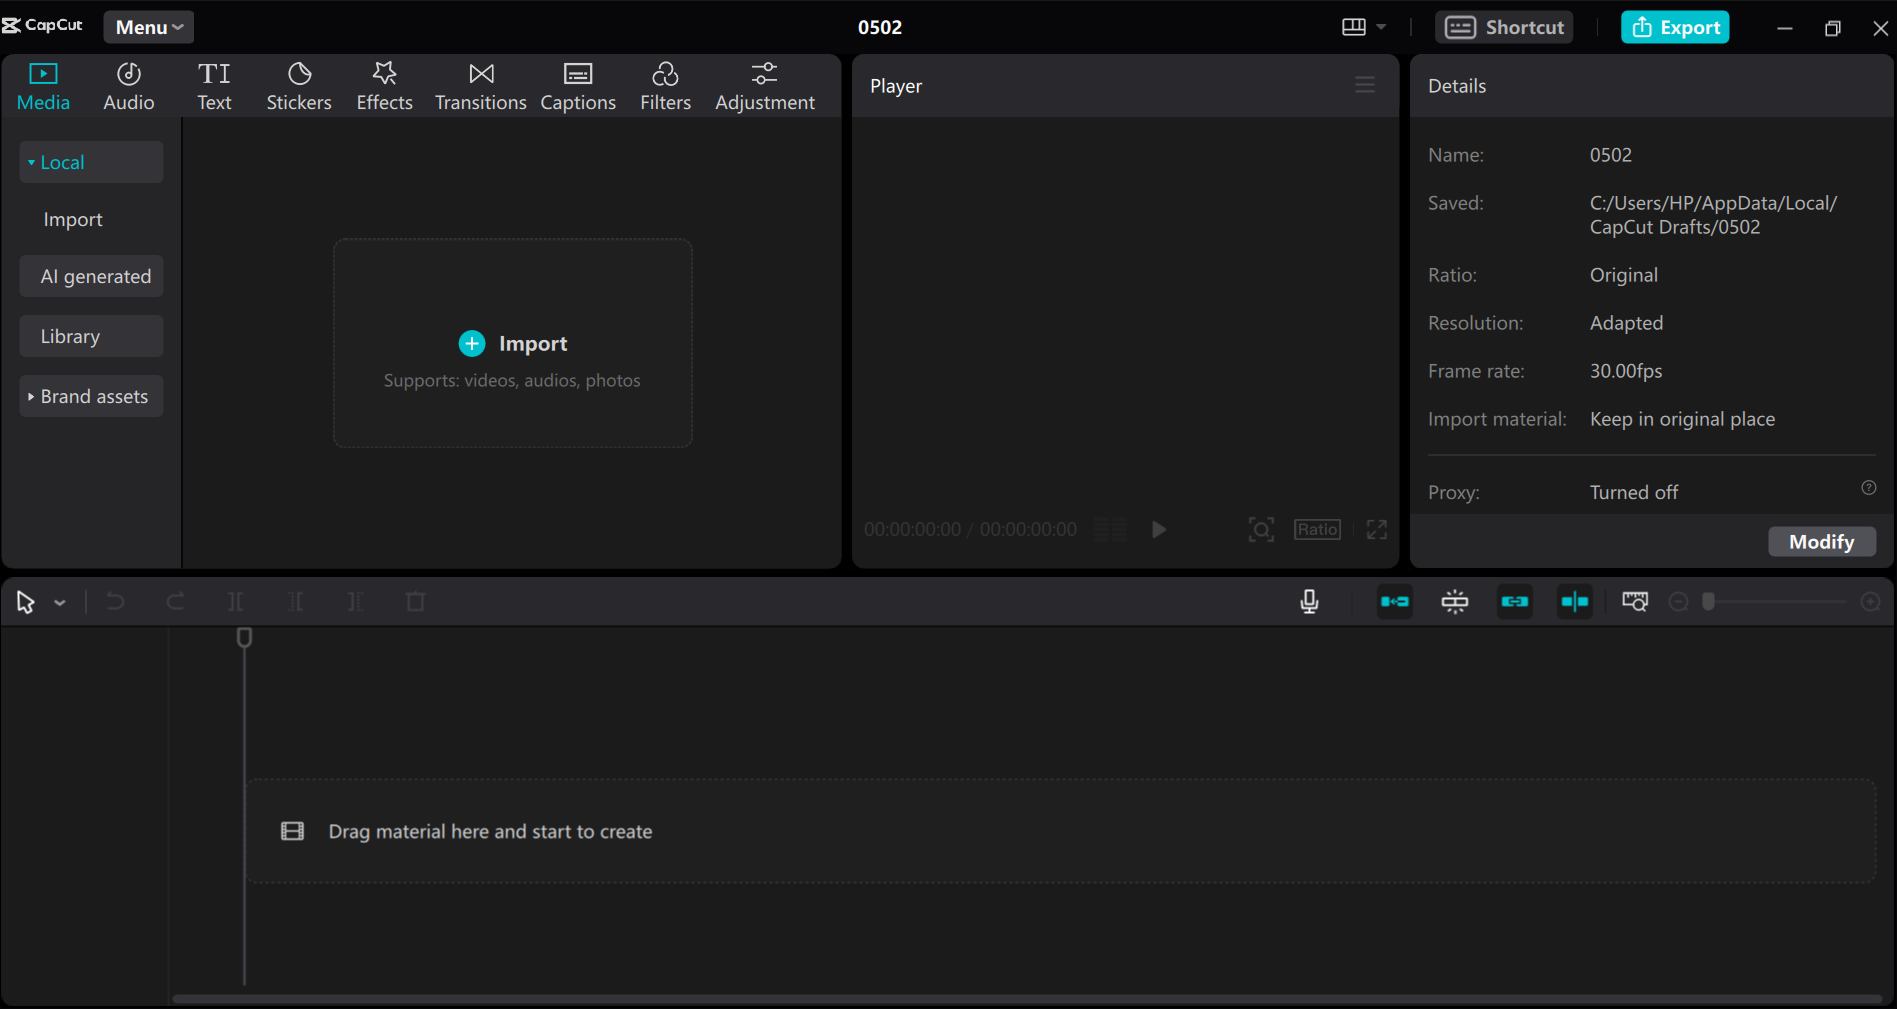Viewport: 1897px width, 1009px height.
Task: Open the Audio media panel
Action: [128, 85]
